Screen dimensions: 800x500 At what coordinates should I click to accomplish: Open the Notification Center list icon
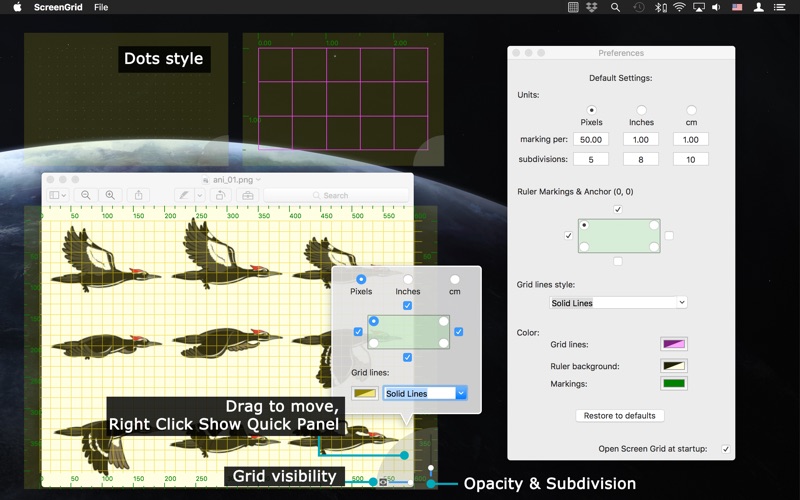coord(779,7)
